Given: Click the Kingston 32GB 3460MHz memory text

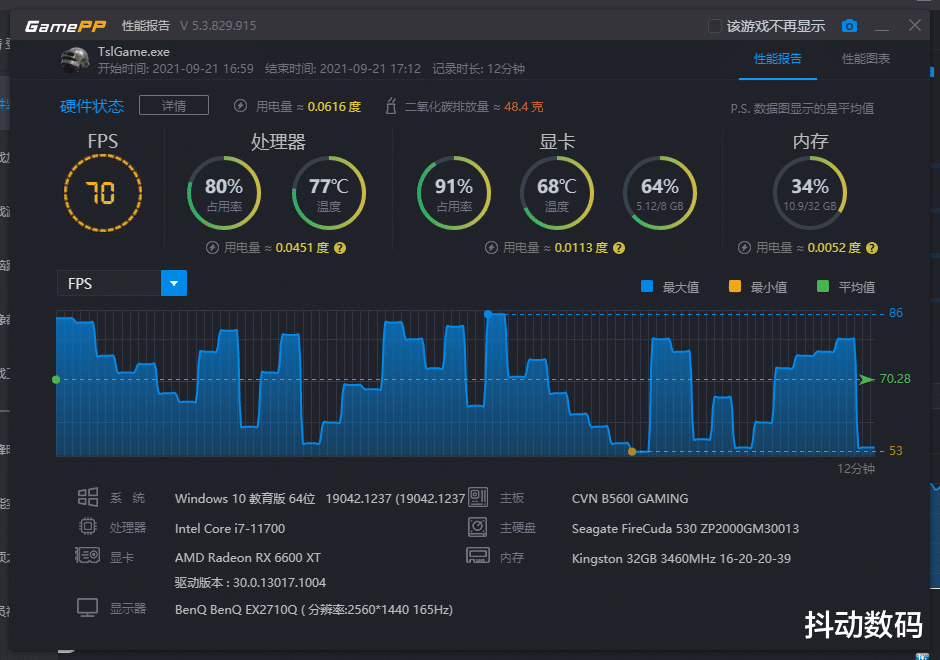Looking at the screenshot, I should 681,559.
